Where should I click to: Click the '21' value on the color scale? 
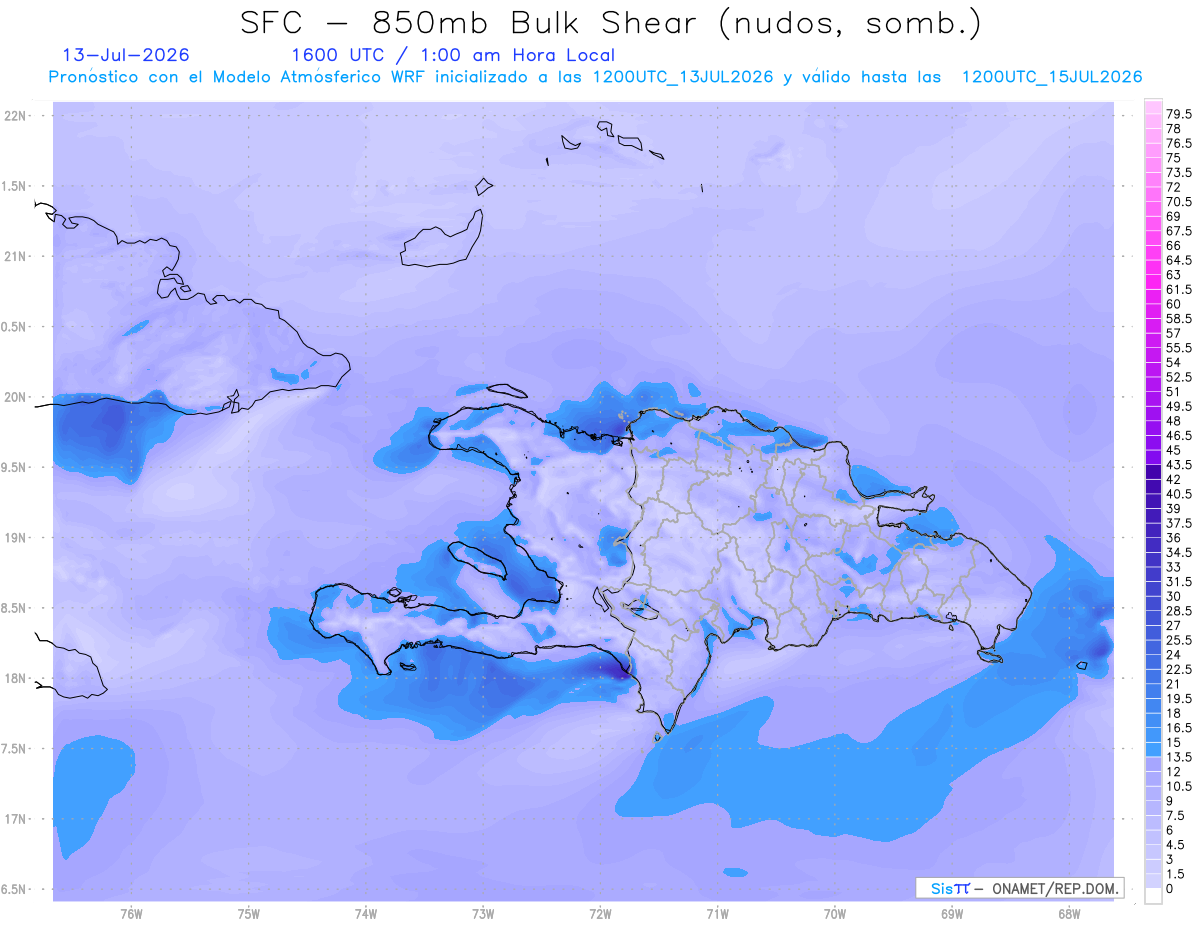[1174, 684]
